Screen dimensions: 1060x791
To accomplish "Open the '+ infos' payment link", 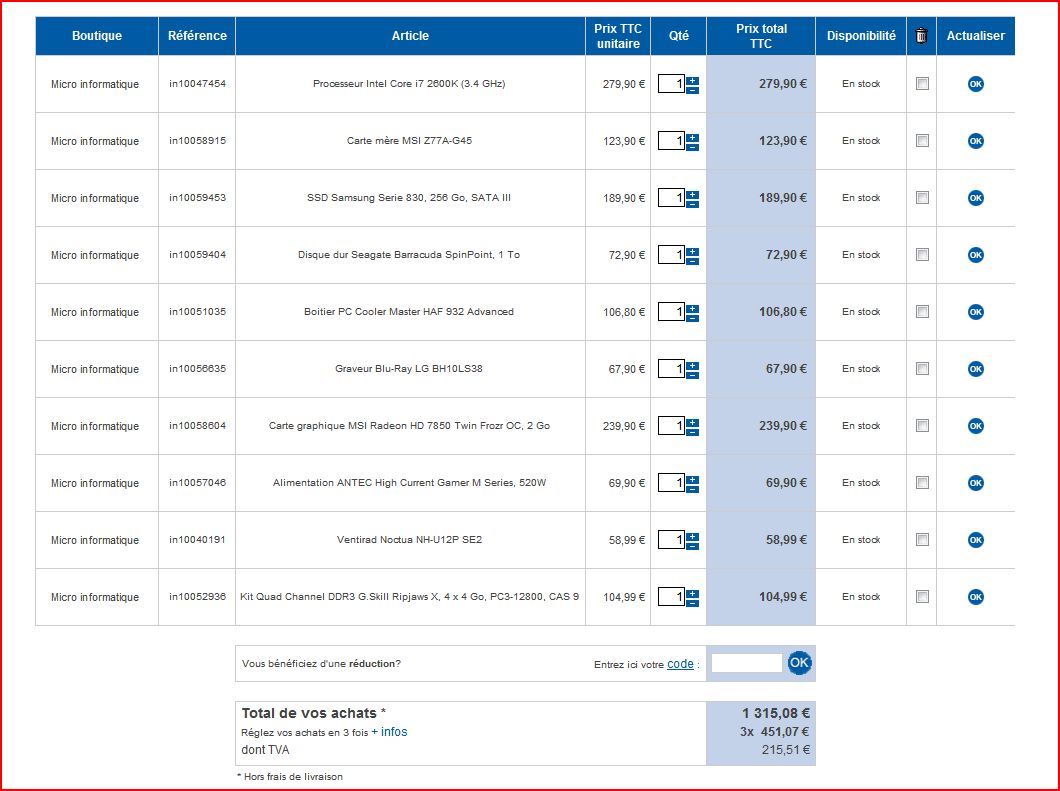I will [389, 732].
